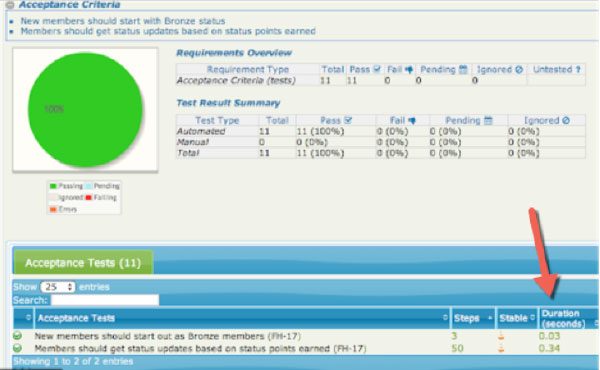
Task: Click the Pending calendar icon in Requirements Overview
Action: [463, 69]
